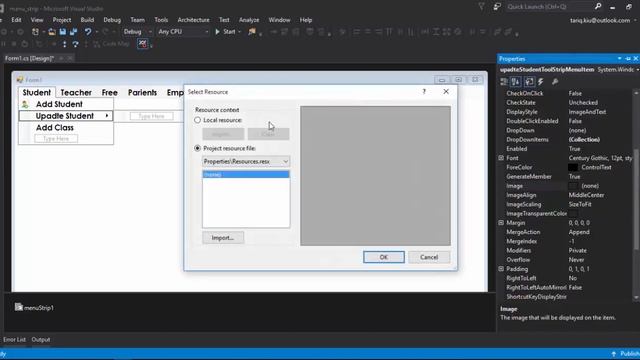Click the New Project toolbar icon
Image resolution: width=640 pixels, height=360 pixels.
(36, 31)
